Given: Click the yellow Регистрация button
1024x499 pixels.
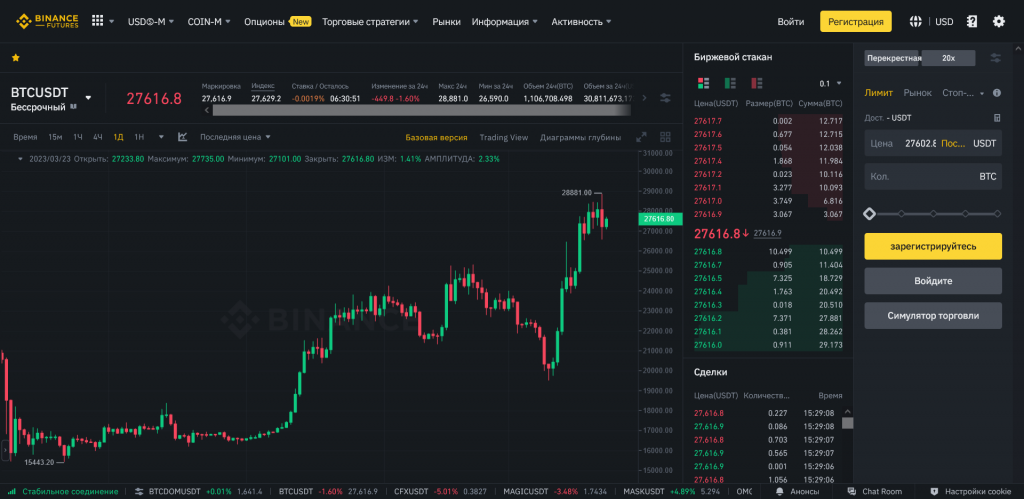Looking at the screenshot, I should (x=856, y=22).
